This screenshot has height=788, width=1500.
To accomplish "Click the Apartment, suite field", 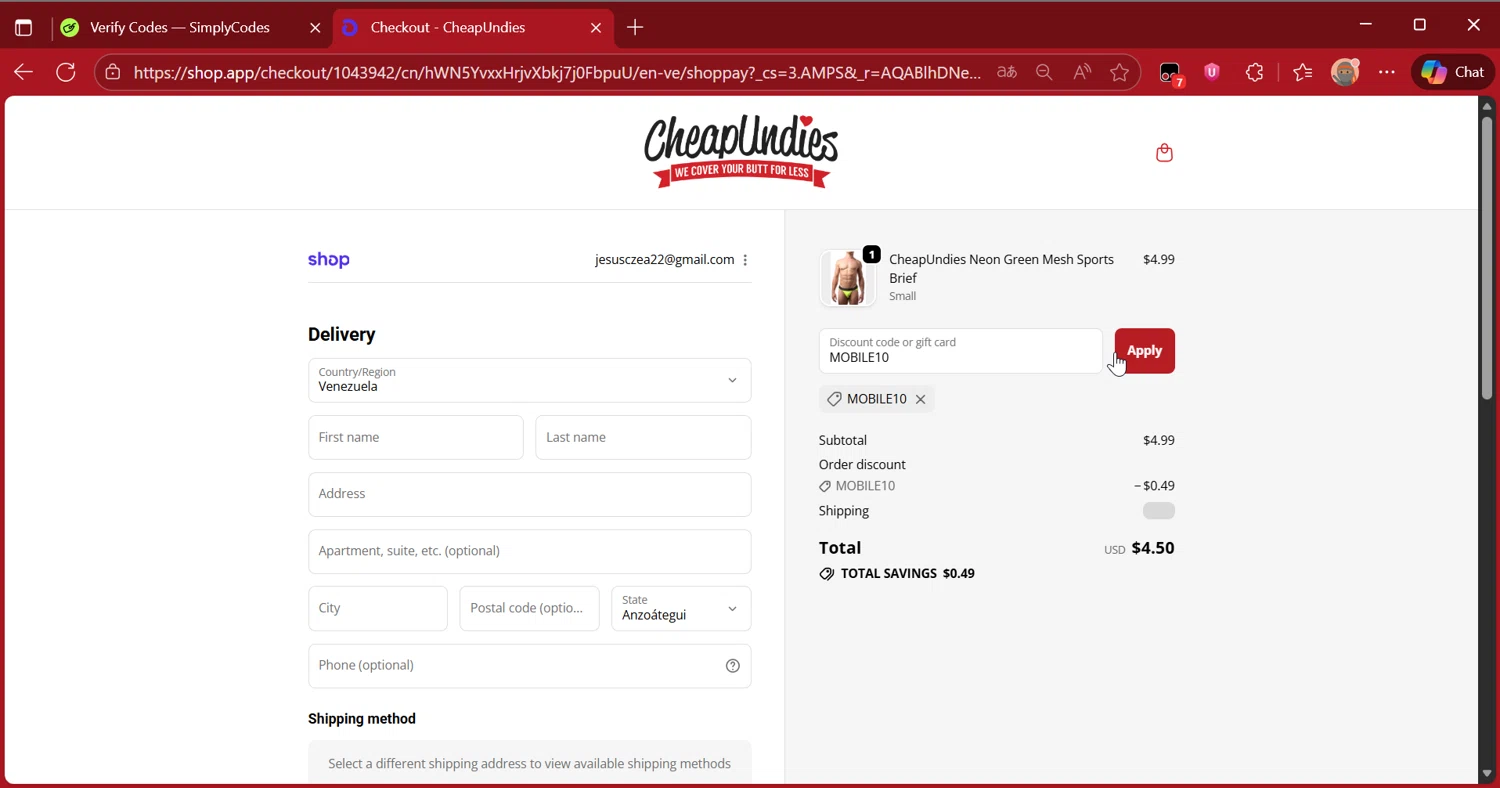I will [529, 551].
